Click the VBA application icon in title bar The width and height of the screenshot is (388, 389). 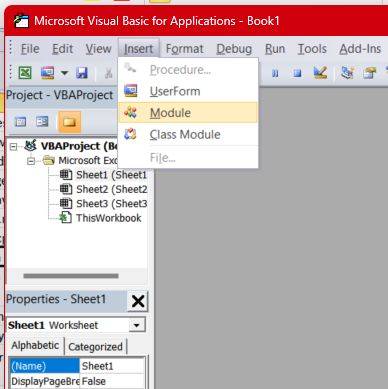[21, 21]
